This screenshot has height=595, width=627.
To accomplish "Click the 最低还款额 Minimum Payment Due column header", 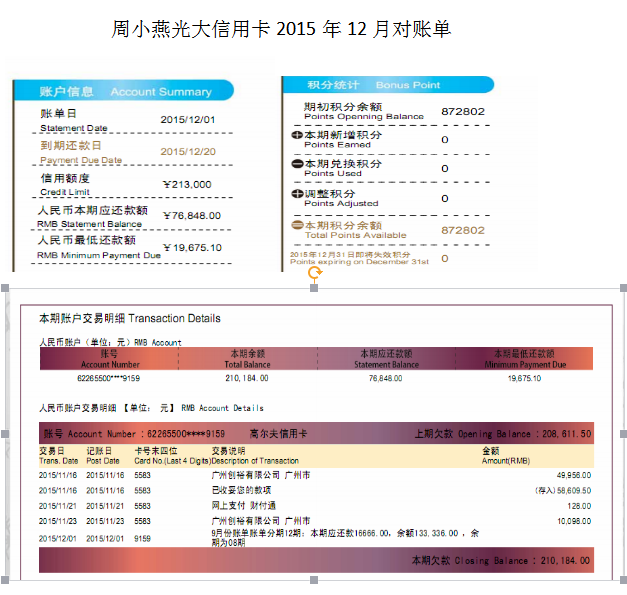I will pyautogui.click(x=524, y=359).
